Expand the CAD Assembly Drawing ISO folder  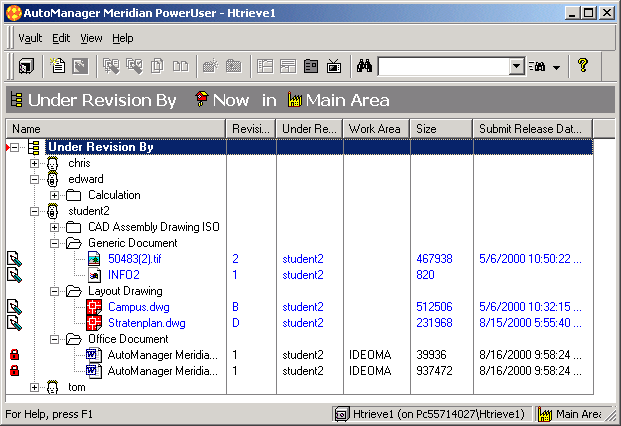[54, 227]
